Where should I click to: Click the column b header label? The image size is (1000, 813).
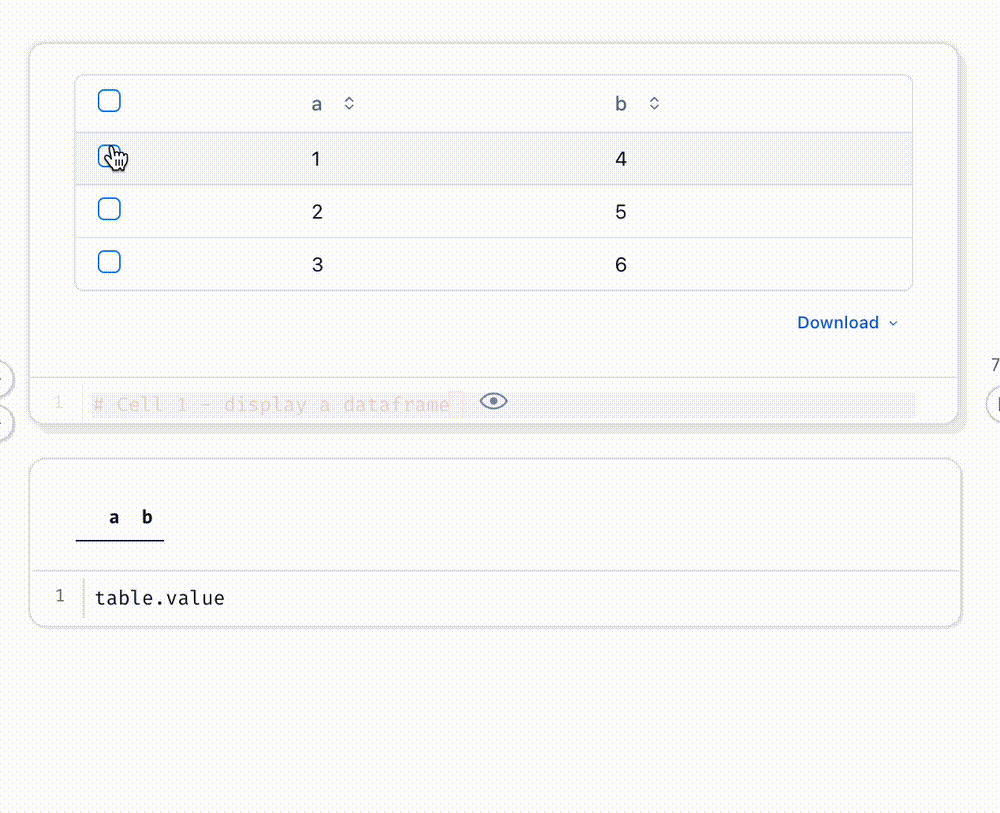pos(621,104)
